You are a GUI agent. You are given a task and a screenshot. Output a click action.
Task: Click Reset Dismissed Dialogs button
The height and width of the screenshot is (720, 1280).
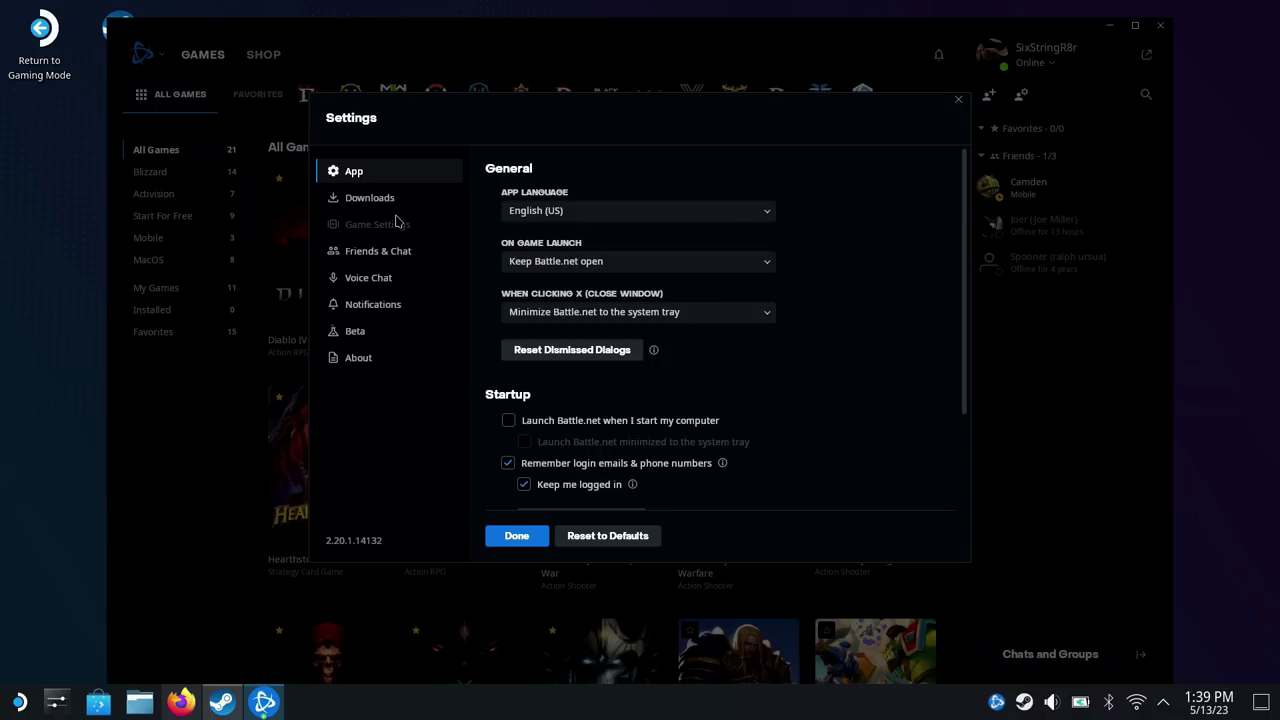pyautogui.click(x=572, y=350)
